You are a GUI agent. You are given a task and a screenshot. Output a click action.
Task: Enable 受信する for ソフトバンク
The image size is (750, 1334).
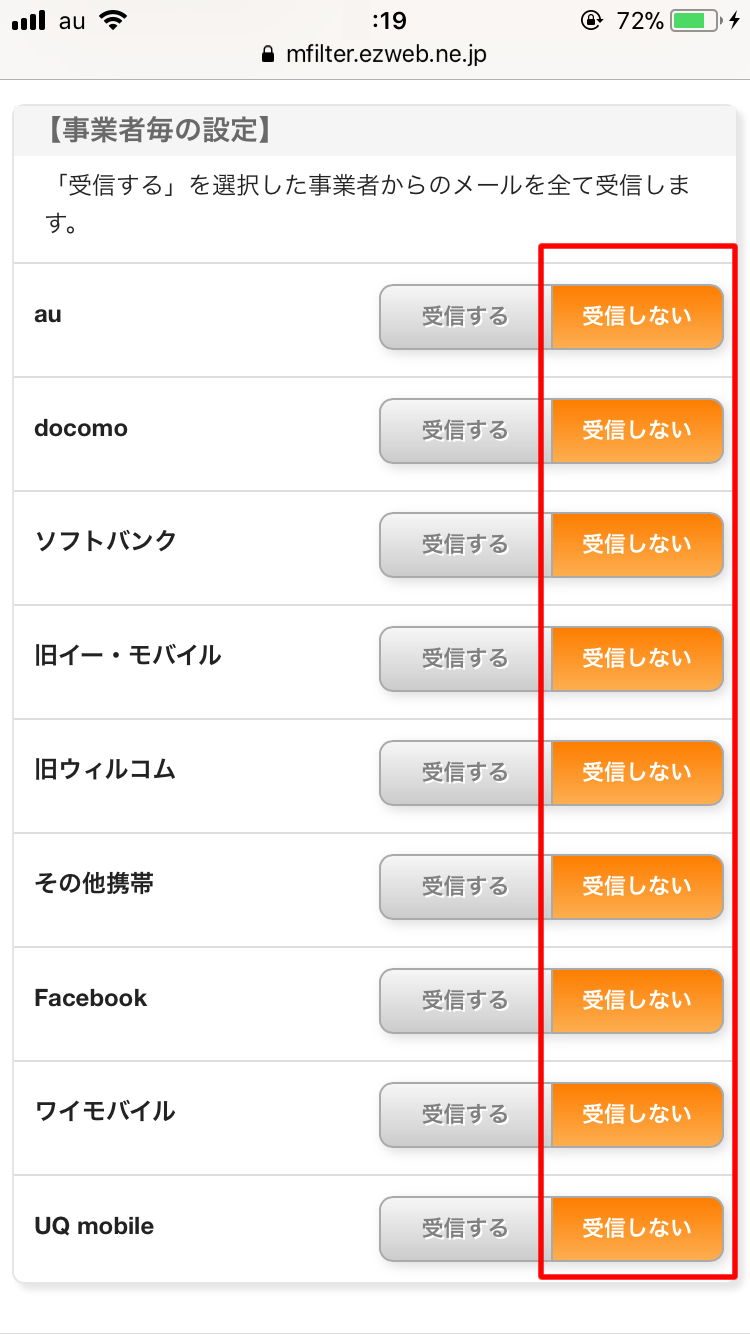[x=465, y=545]
